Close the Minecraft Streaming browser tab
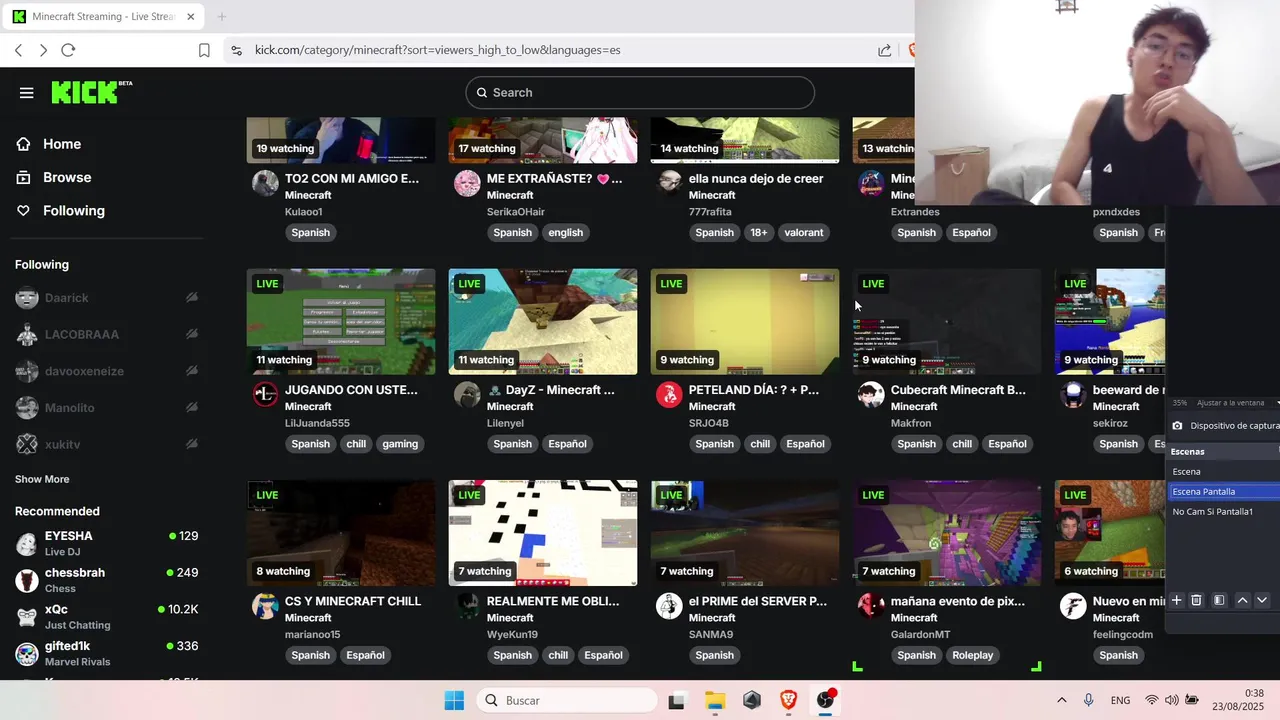 point(190,17)
